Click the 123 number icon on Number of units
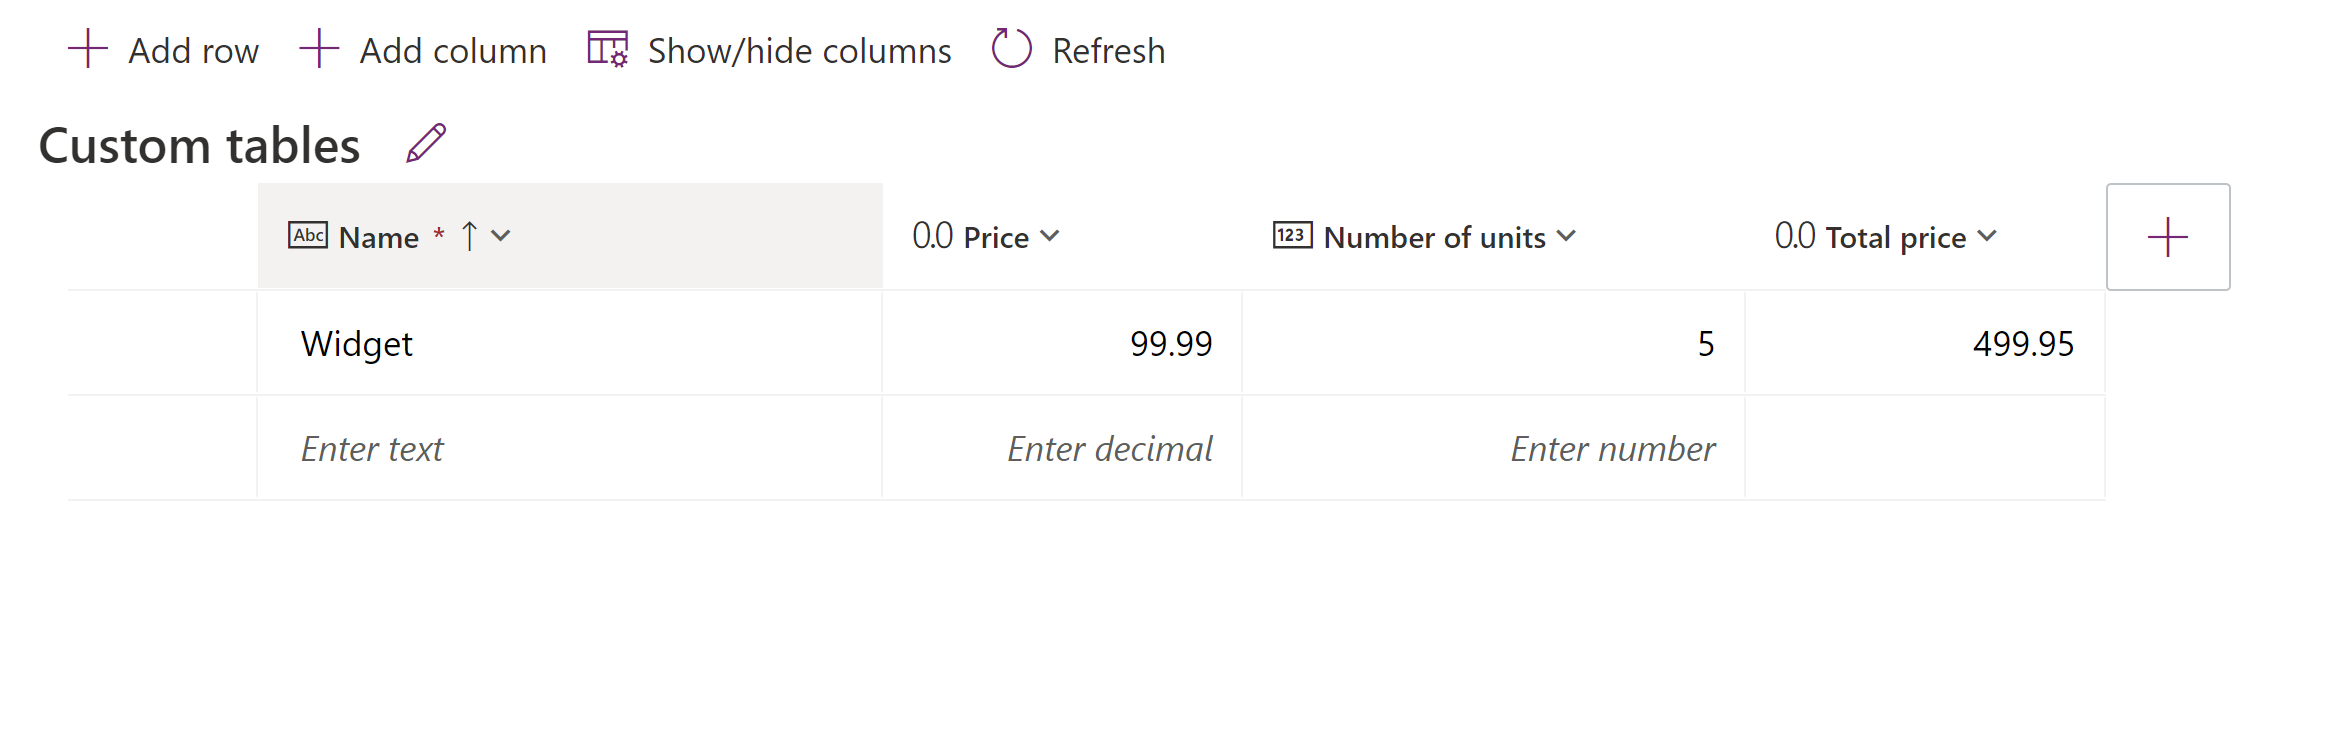Viewport: 2347px width, 735px height. point(1290,235)
